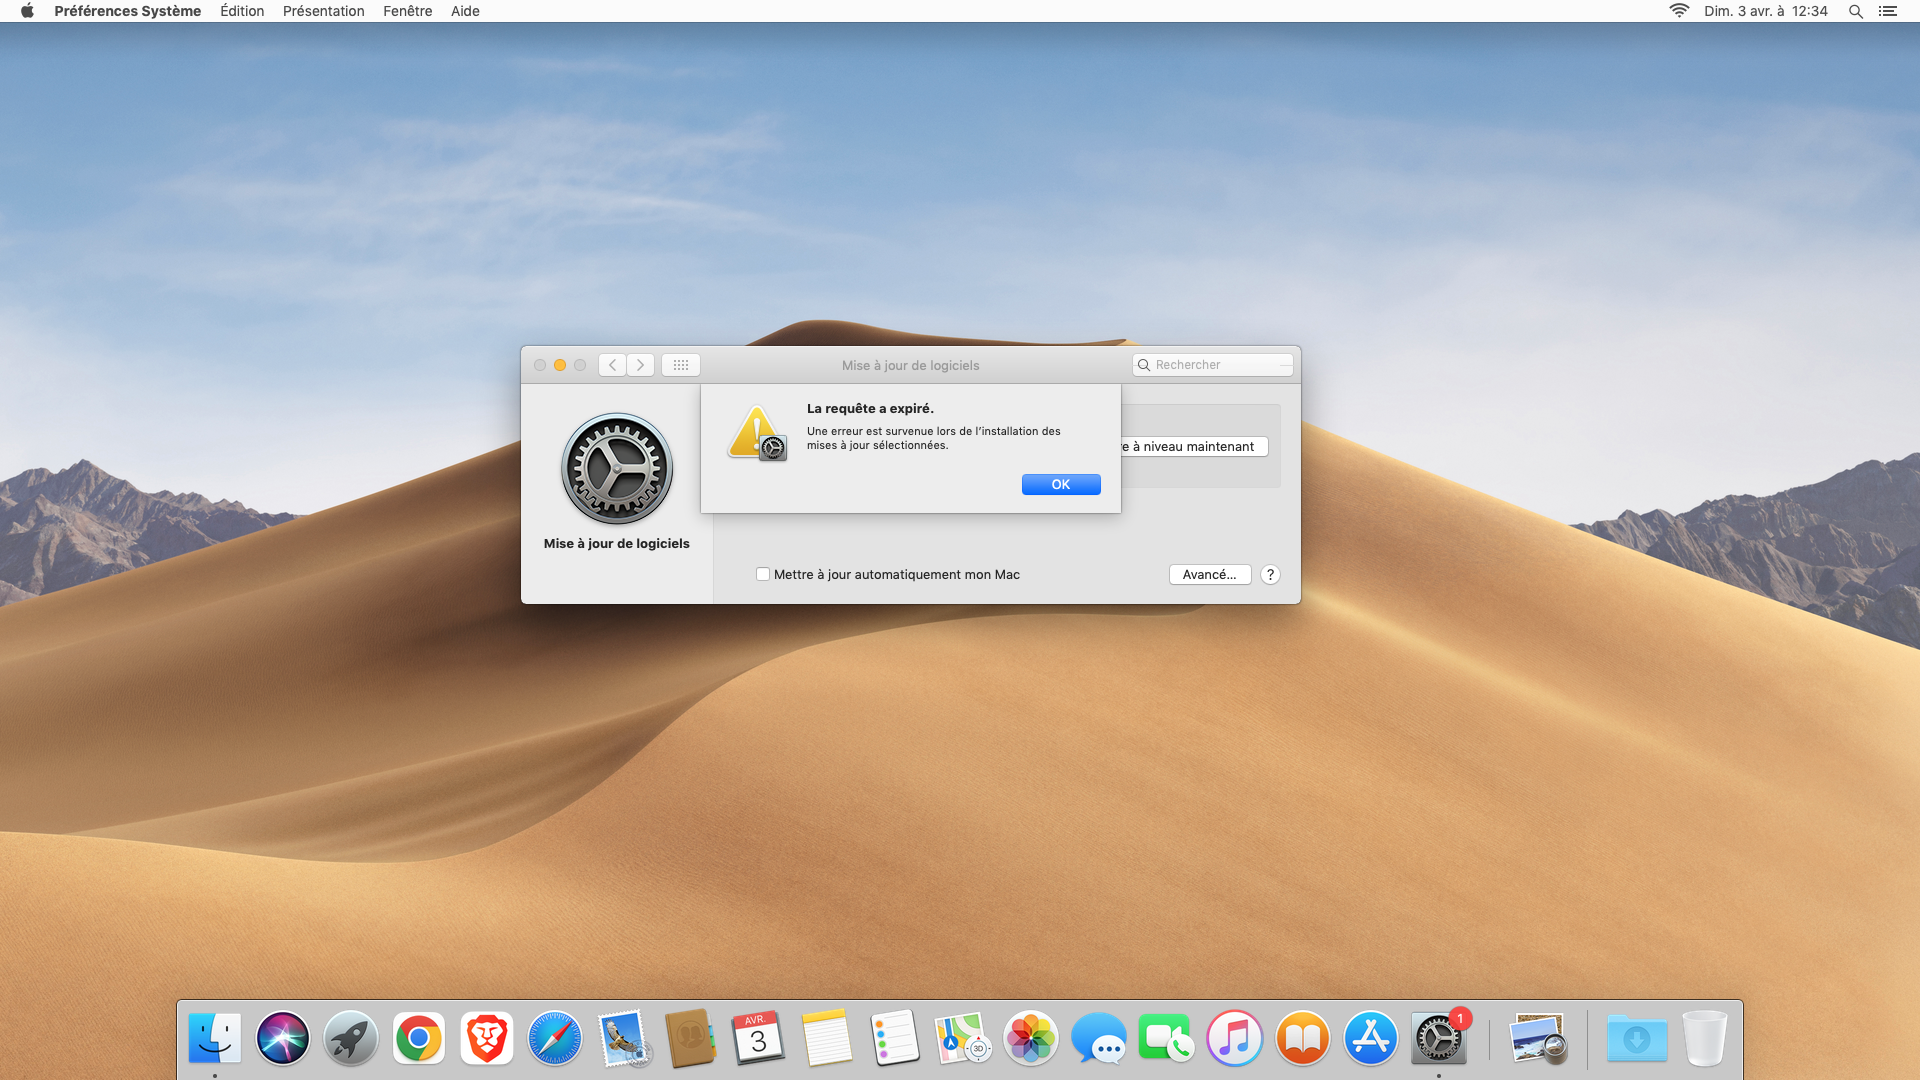Viewport: 1920px width, 1080px height.
Task: Open the Édition menu
Action: coord(242,11)
